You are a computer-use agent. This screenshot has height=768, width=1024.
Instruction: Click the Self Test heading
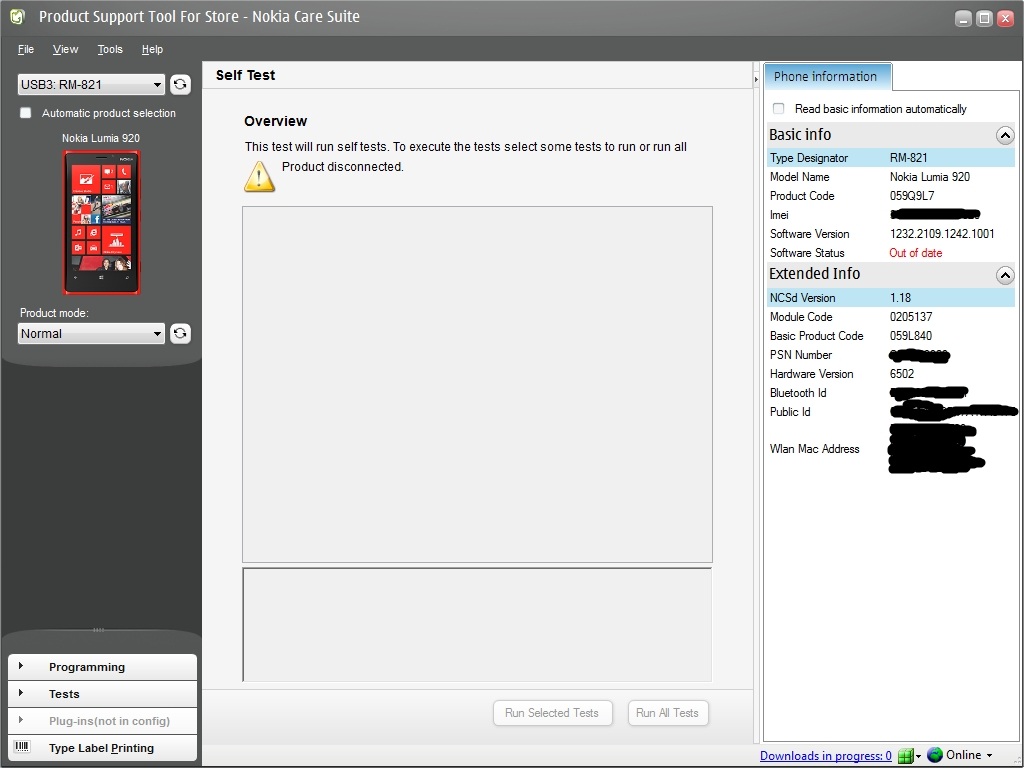click(246, 75)
